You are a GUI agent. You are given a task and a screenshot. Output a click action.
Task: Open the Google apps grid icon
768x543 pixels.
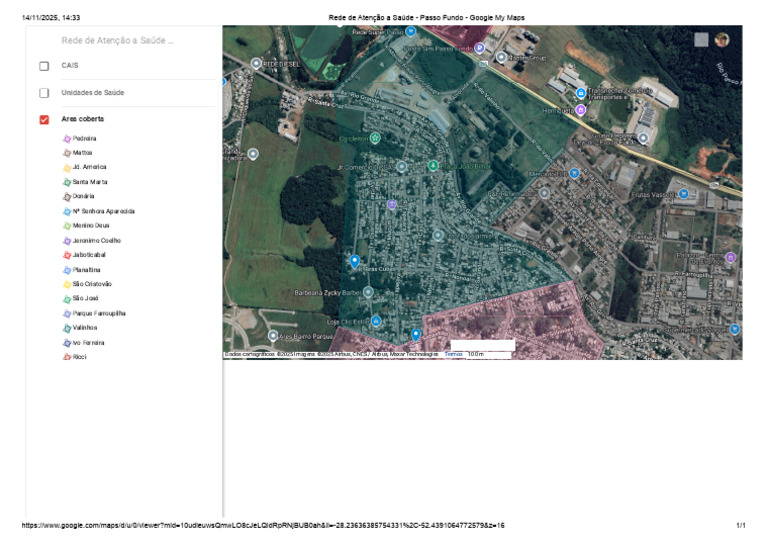tap(701, 40)
